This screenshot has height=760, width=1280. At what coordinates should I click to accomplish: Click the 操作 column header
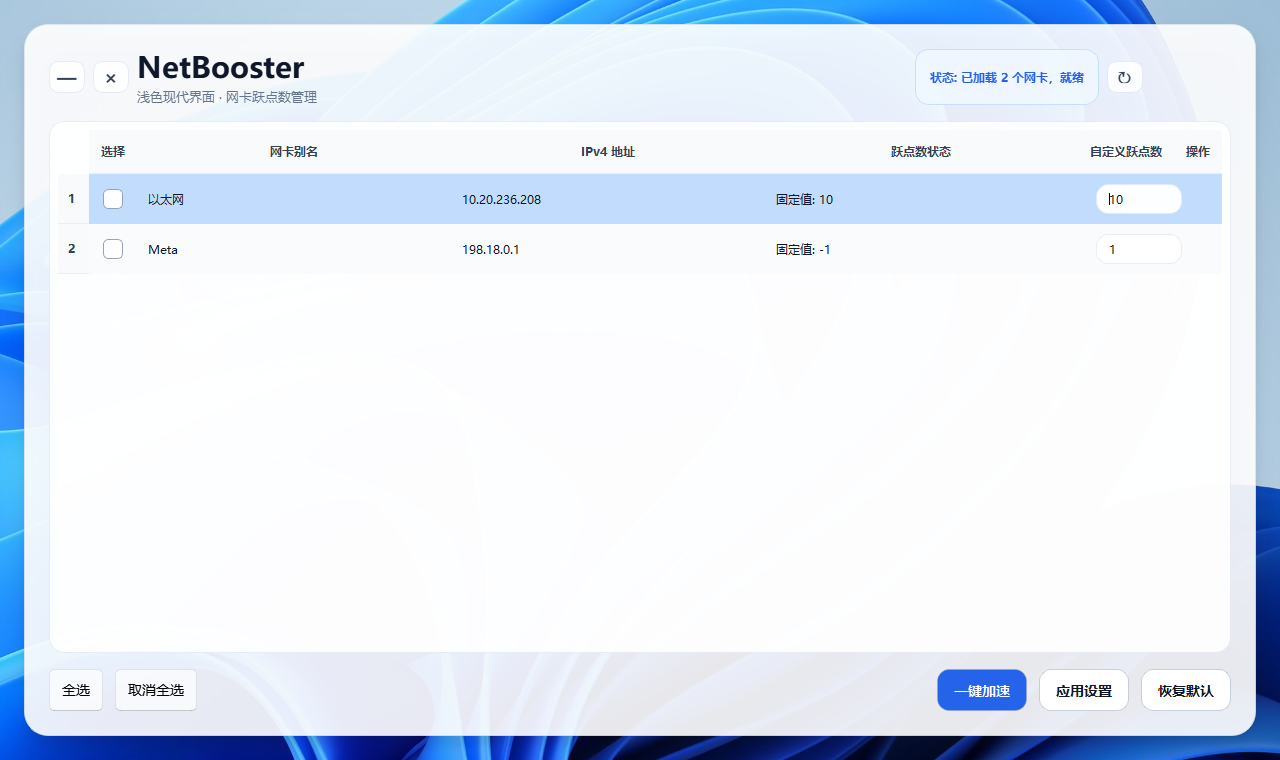point(1198,152)
